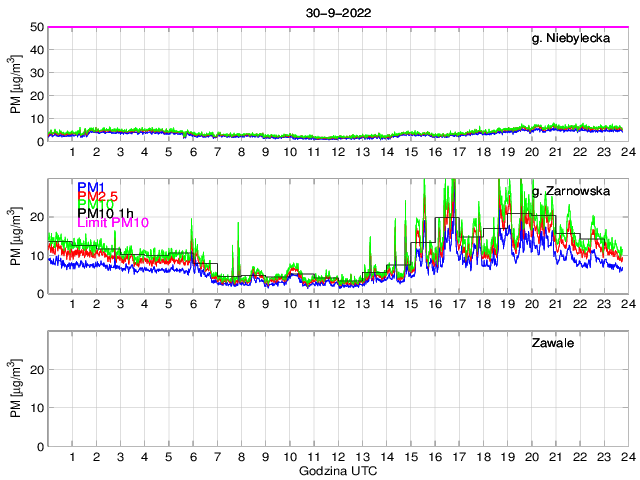Screen dimensions: 640x480
Task: Click hour 12 tick under Zawale plot
Action: click(337, 457)
